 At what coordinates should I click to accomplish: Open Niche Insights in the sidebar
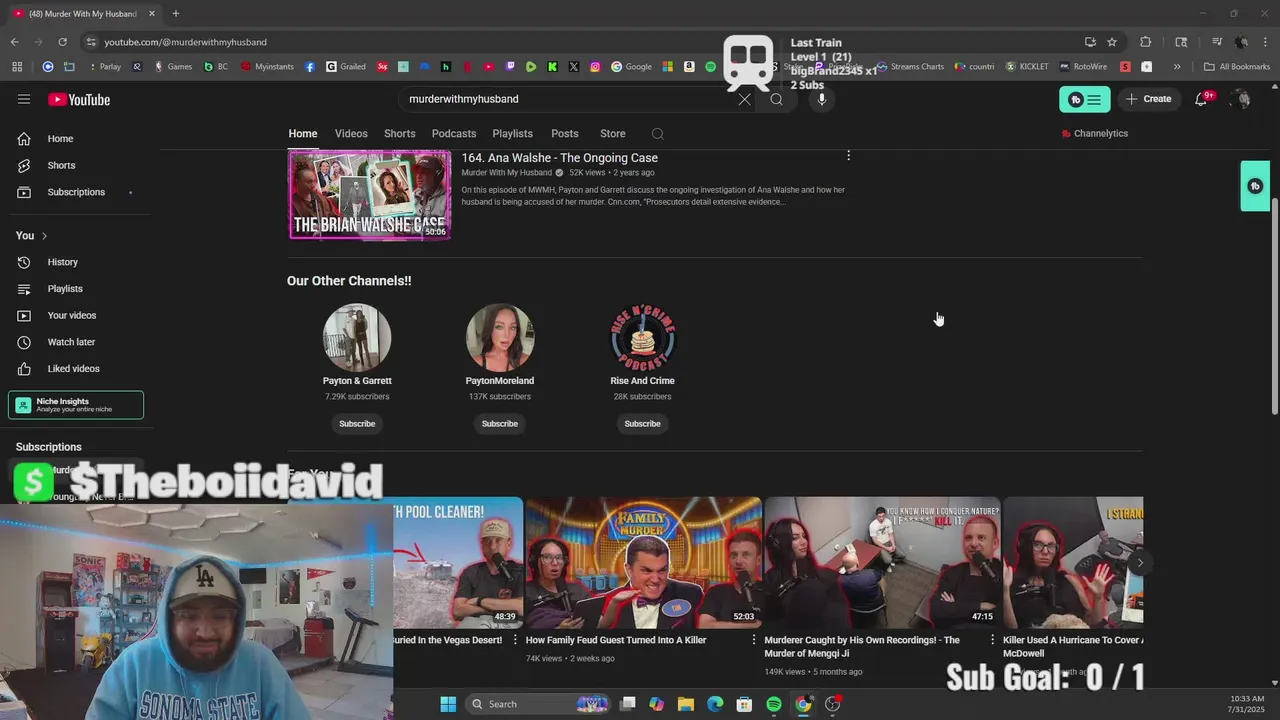[76, 405]
